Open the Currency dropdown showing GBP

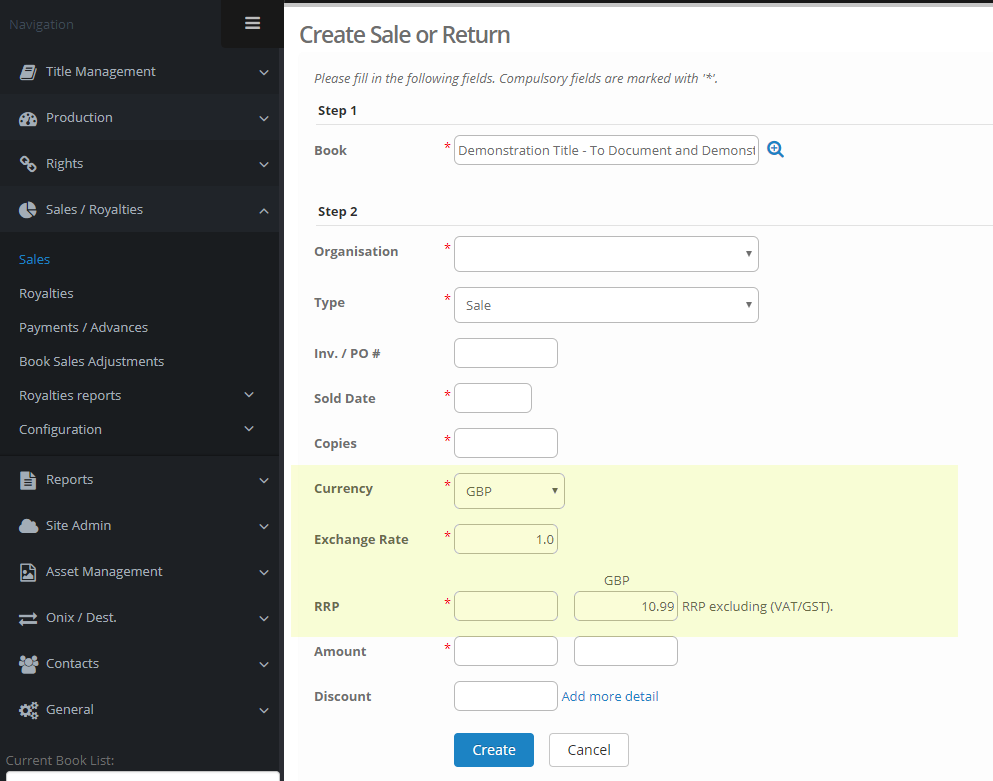509,491
